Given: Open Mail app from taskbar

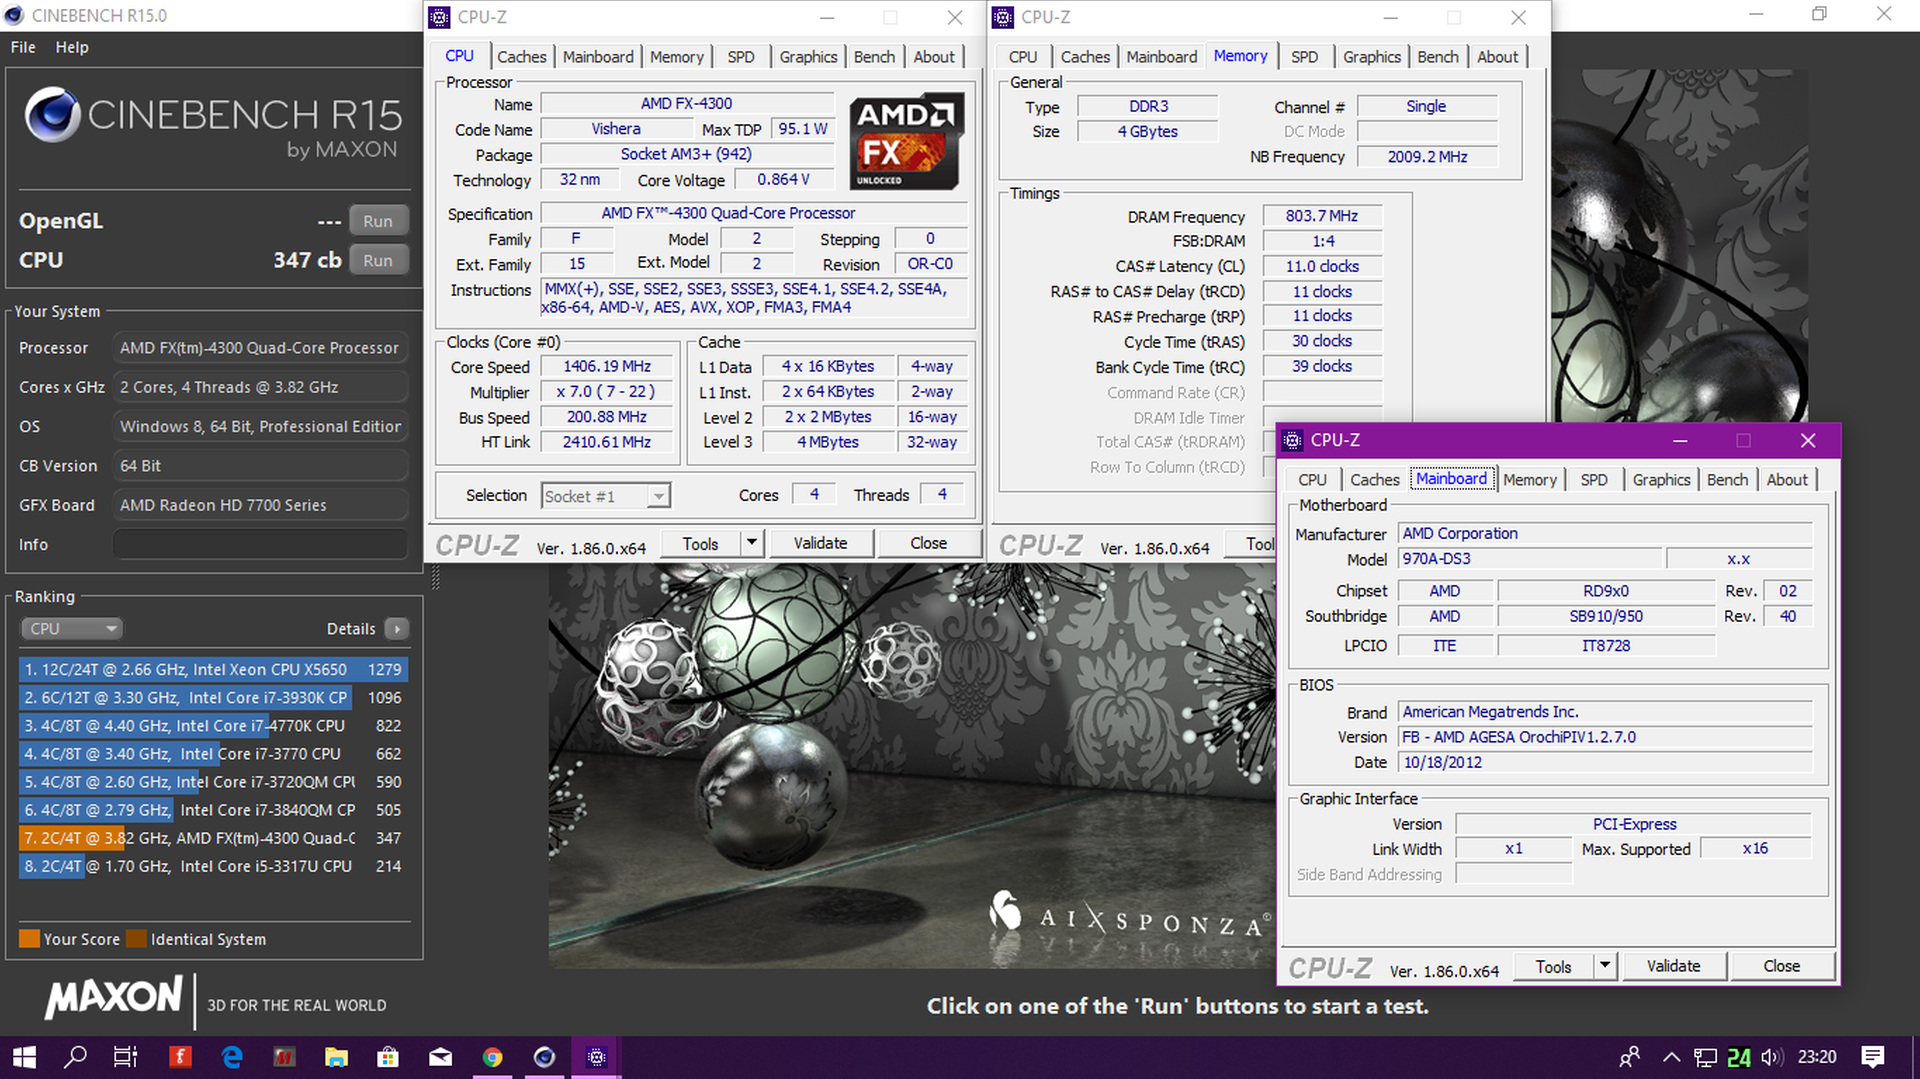Looking at the screenshot, I should 440,1057.
